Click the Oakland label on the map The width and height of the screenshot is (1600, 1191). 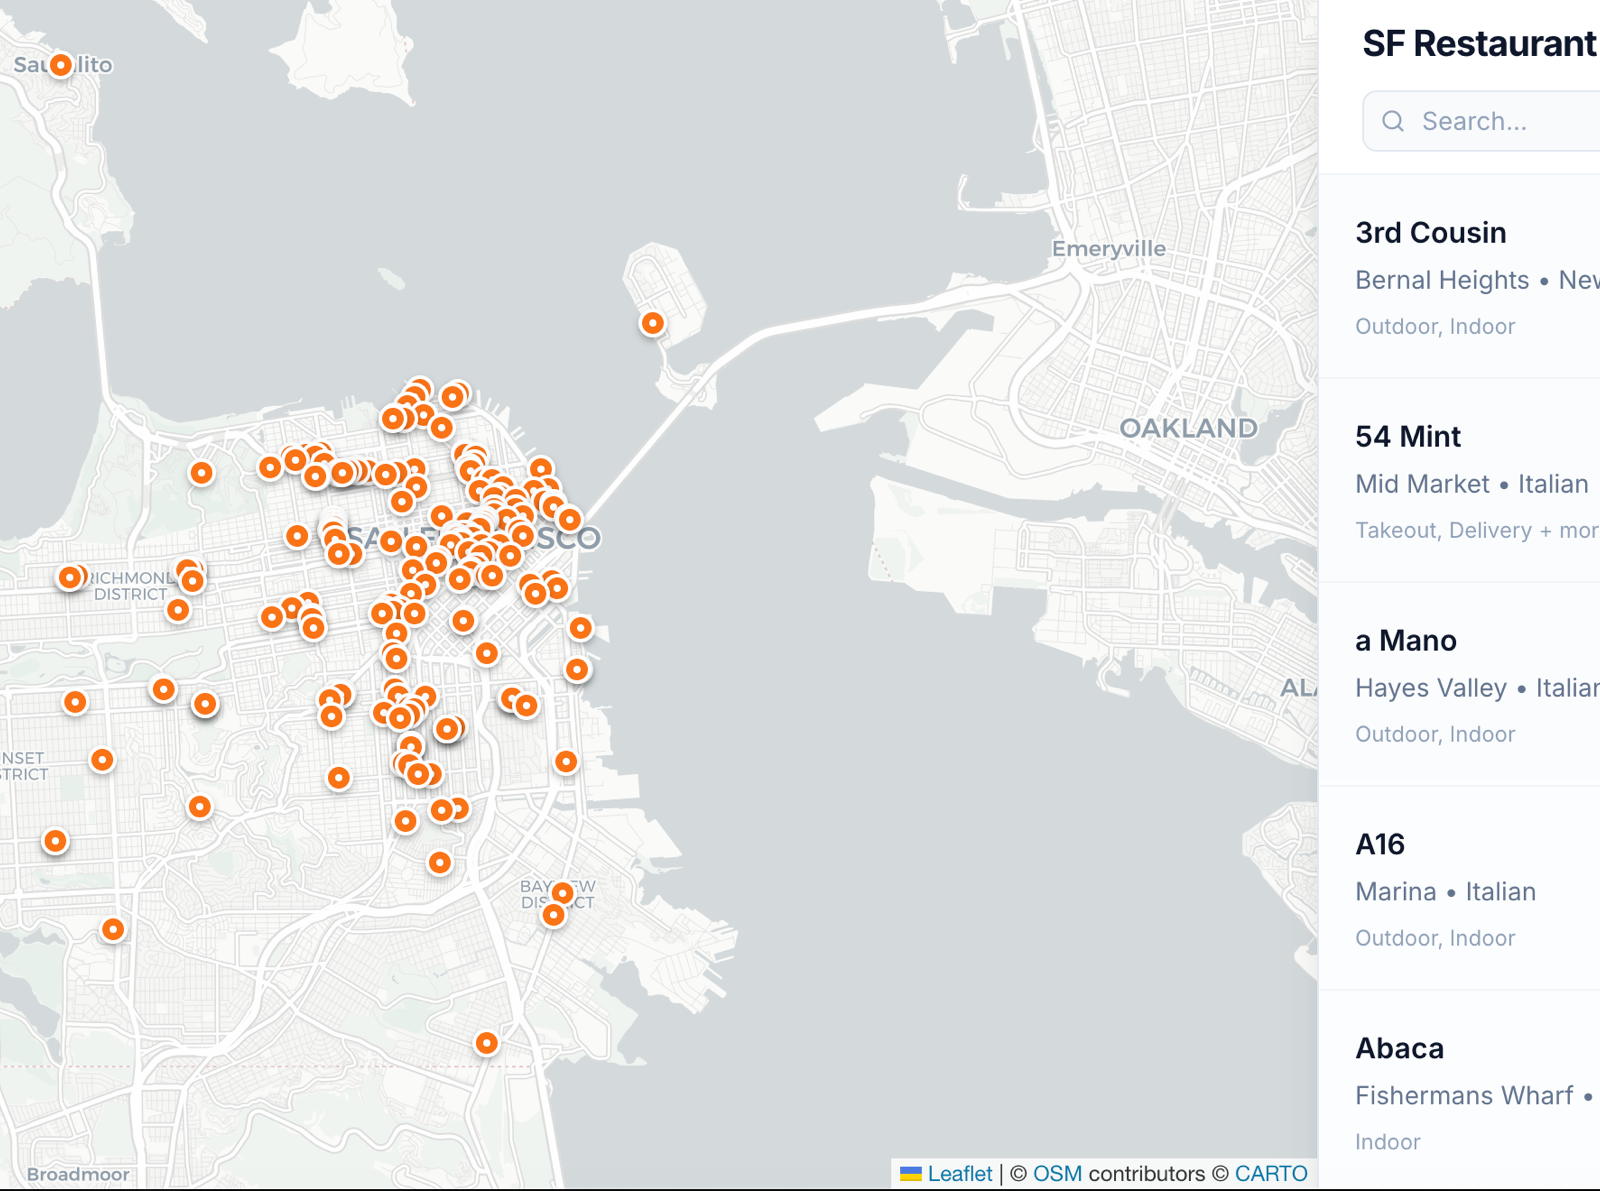coord(1188,428)
